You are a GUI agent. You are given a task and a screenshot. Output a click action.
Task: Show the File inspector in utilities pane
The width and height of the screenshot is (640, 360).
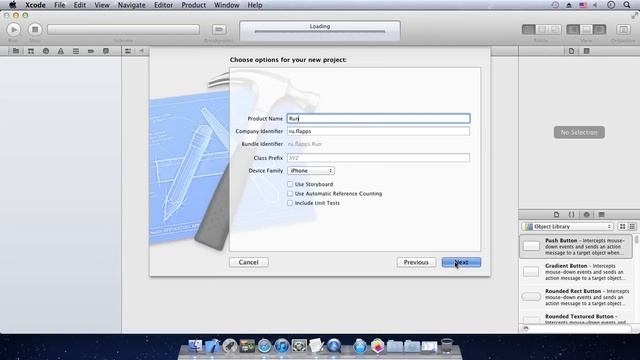(571, 51)
